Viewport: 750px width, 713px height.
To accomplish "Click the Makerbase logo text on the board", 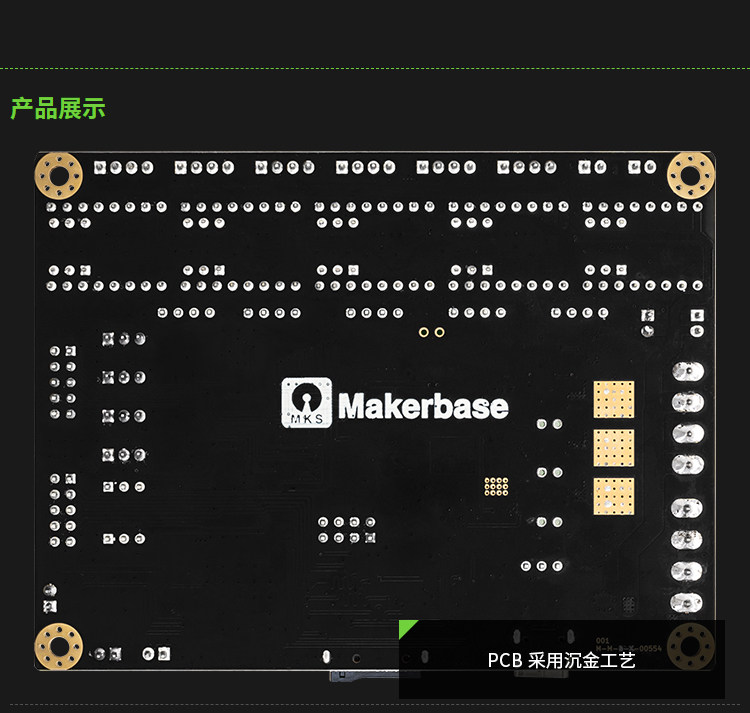I will (x=423, y=406).
